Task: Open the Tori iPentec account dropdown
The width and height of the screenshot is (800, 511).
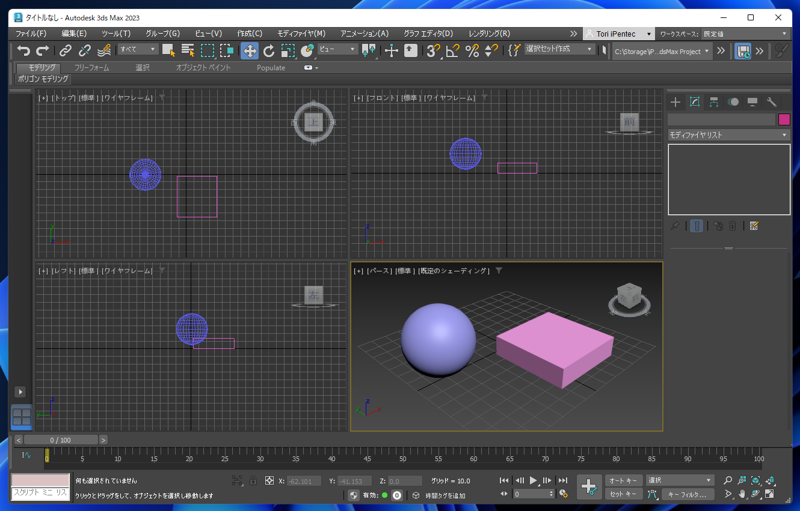Action: 619,34
